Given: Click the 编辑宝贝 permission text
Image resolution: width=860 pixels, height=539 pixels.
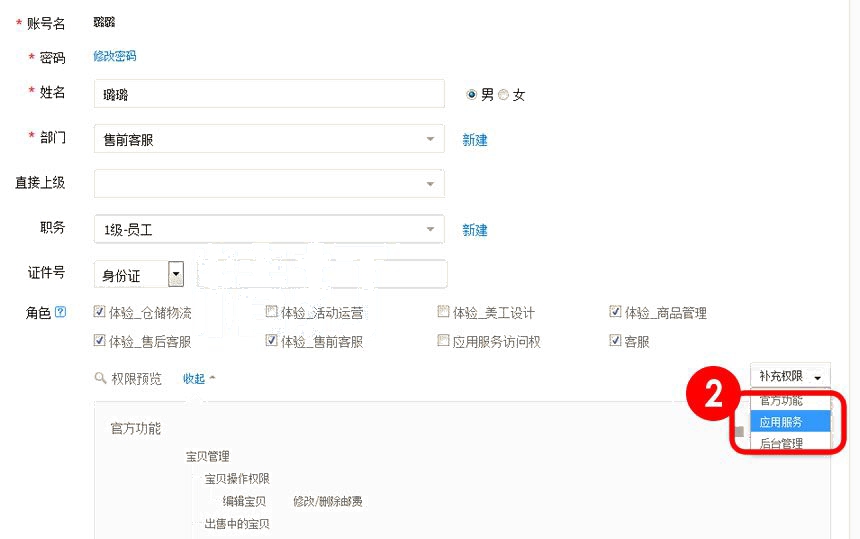Looking at the screenshot, I should coord(244,501).
